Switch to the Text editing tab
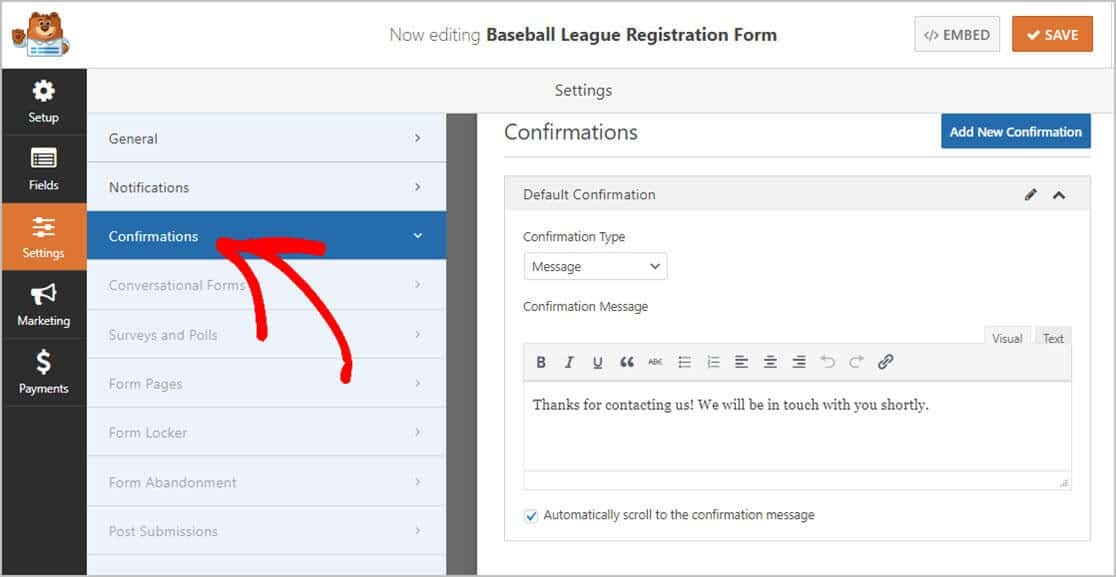The height and width of the screenshot is (577, 1116). coord(1052,338)
